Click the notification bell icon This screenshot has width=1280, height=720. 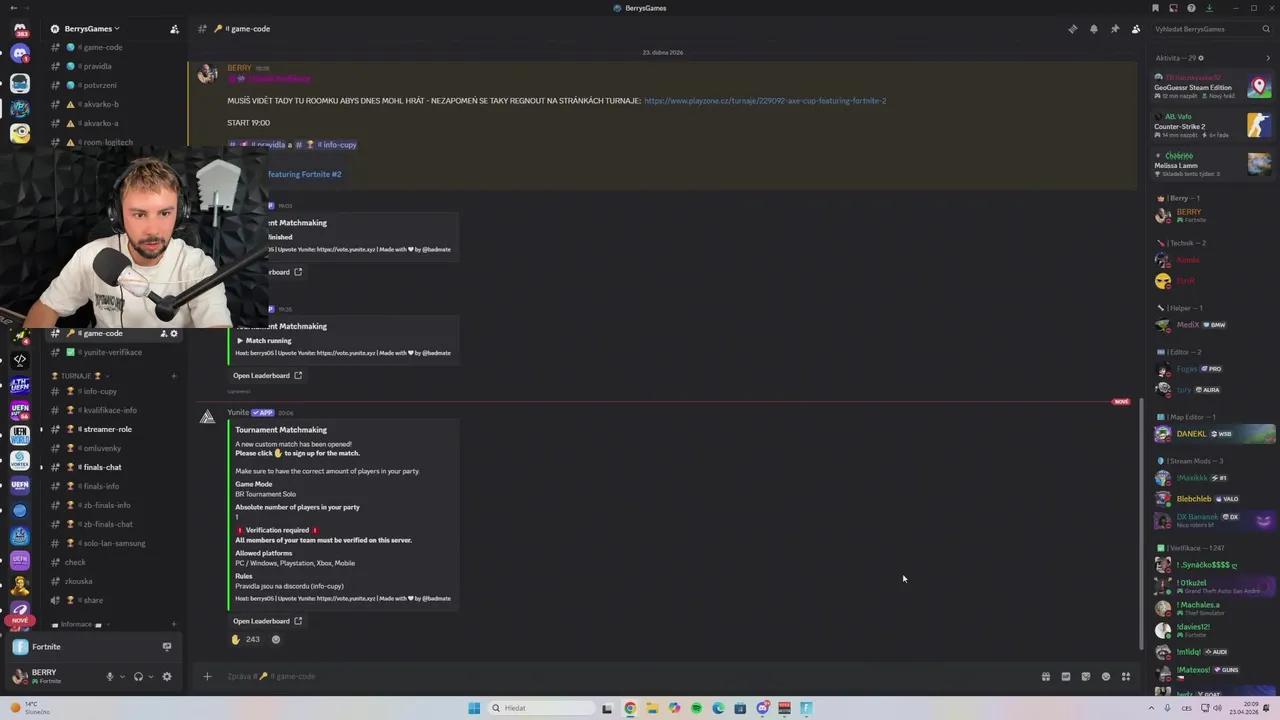coord(1094,29)
